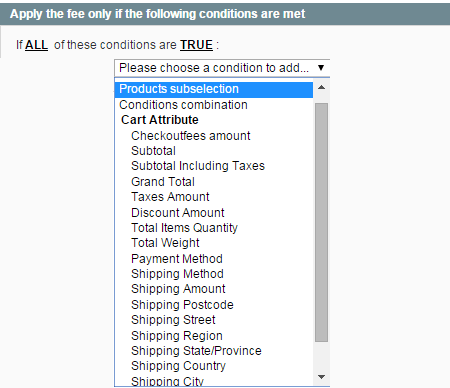This screenshot has height=388, width=450.
Task: Open the condition chooser dropdown arrow
Action: click(321, 68)
